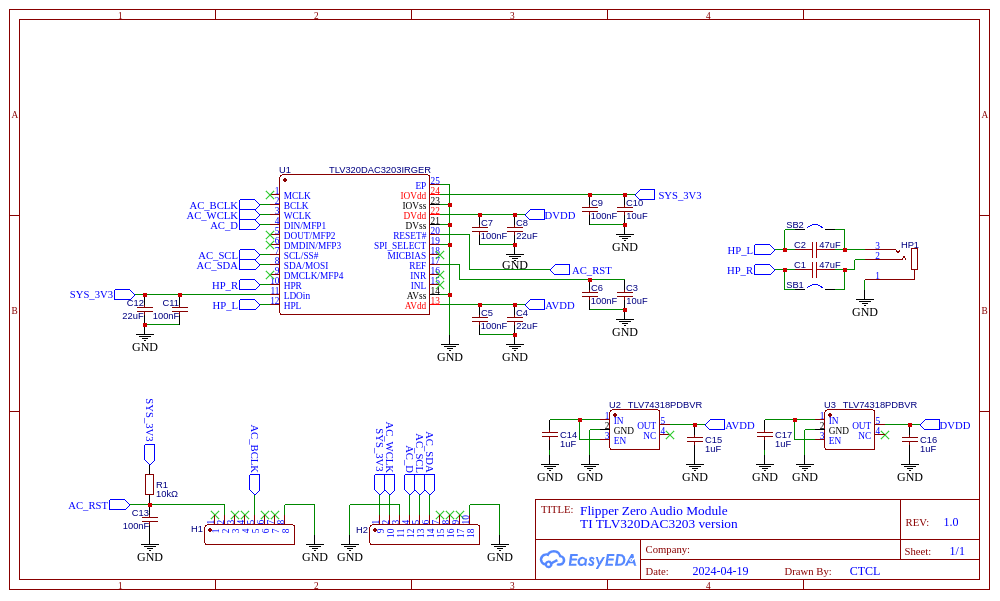The height and width of the screenshot is (601, 1000).
Task: Select capacitor C1 47uF symbol
Action: 814,270
